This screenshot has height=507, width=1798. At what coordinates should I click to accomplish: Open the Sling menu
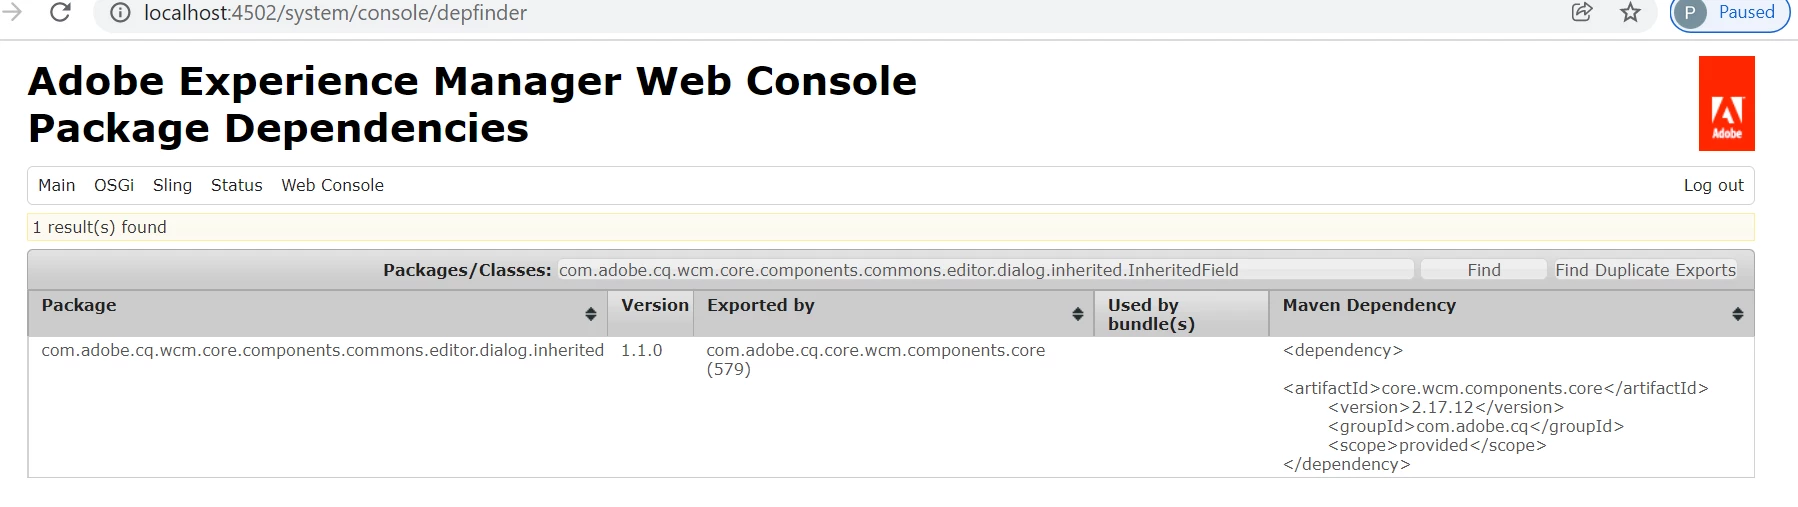172,185
